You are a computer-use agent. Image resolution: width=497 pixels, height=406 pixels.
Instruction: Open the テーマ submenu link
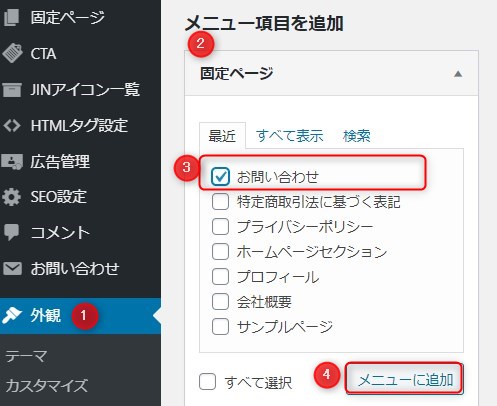(x=26, y=356)
